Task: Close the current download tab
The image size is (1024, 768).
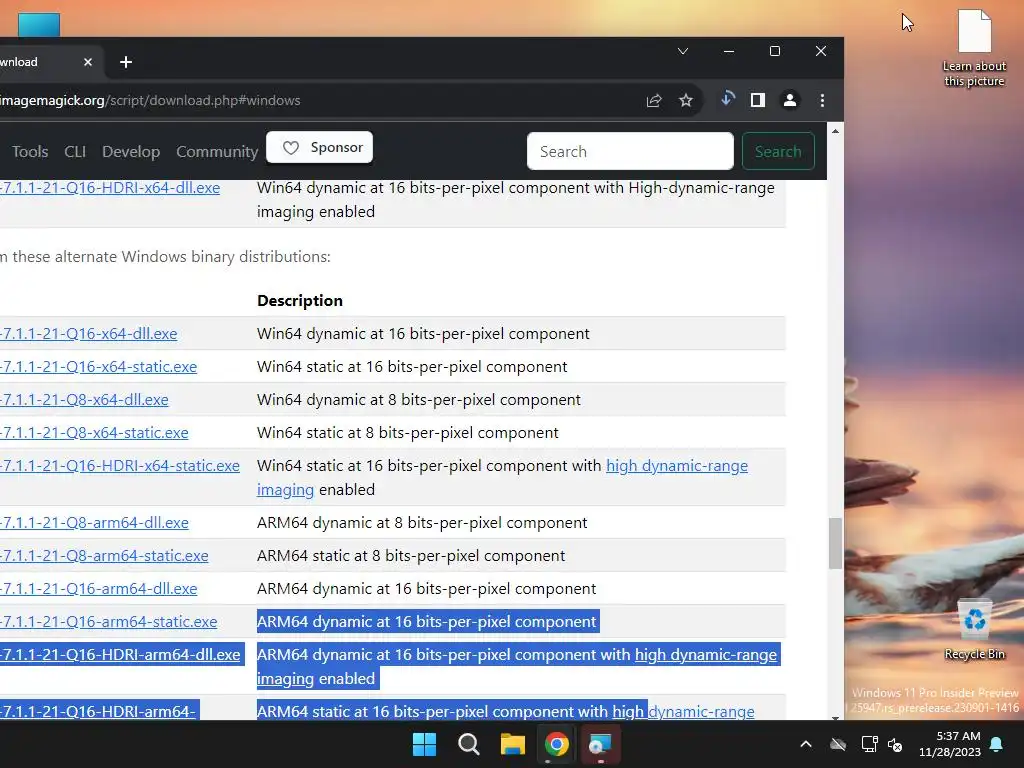Action: point(88,62)
